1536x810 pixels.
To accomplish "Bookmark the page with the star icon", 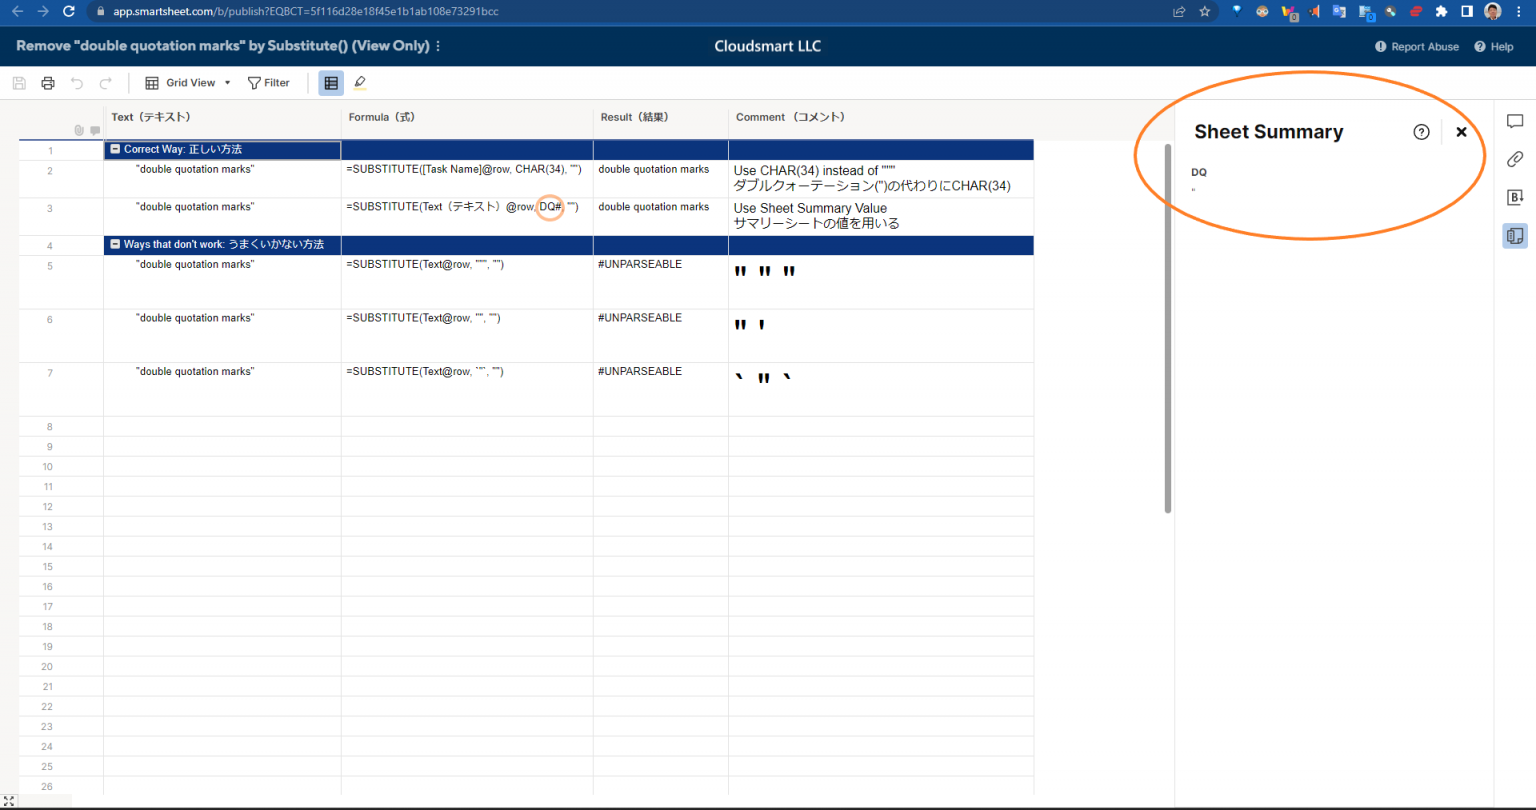I will coord(1204,12).
